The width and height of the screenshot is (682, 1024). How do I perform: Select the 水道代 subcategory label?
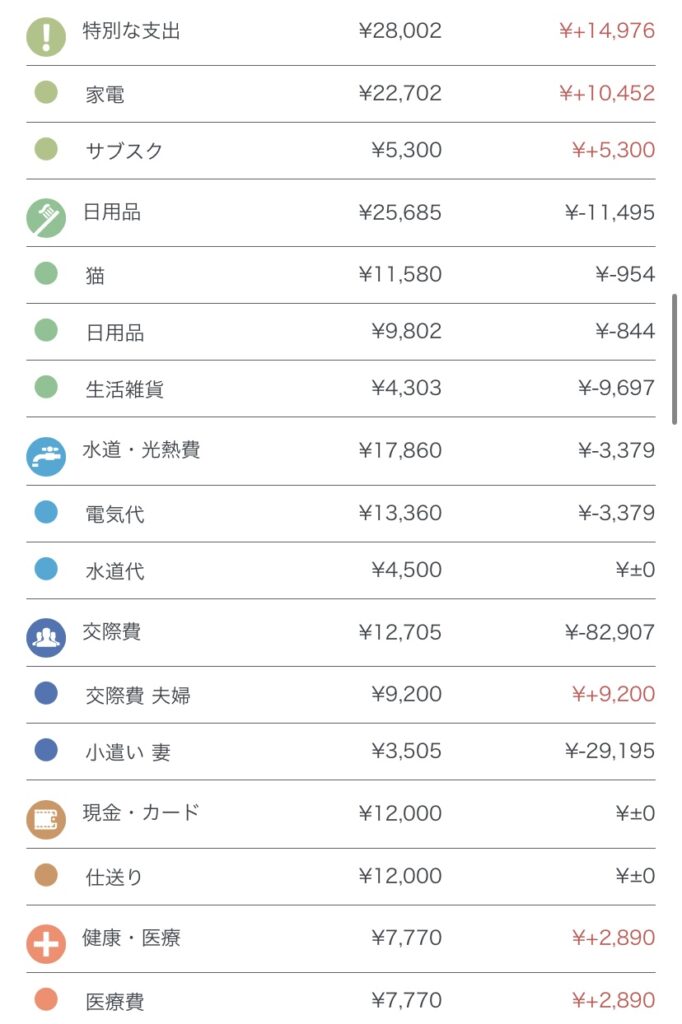(115, 571)
